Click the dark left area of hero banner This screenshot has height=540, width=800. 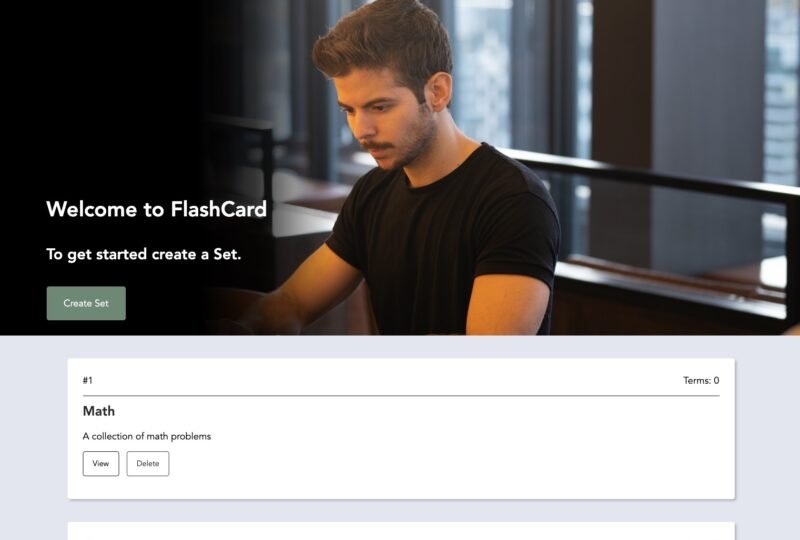[x=102, y=102]
